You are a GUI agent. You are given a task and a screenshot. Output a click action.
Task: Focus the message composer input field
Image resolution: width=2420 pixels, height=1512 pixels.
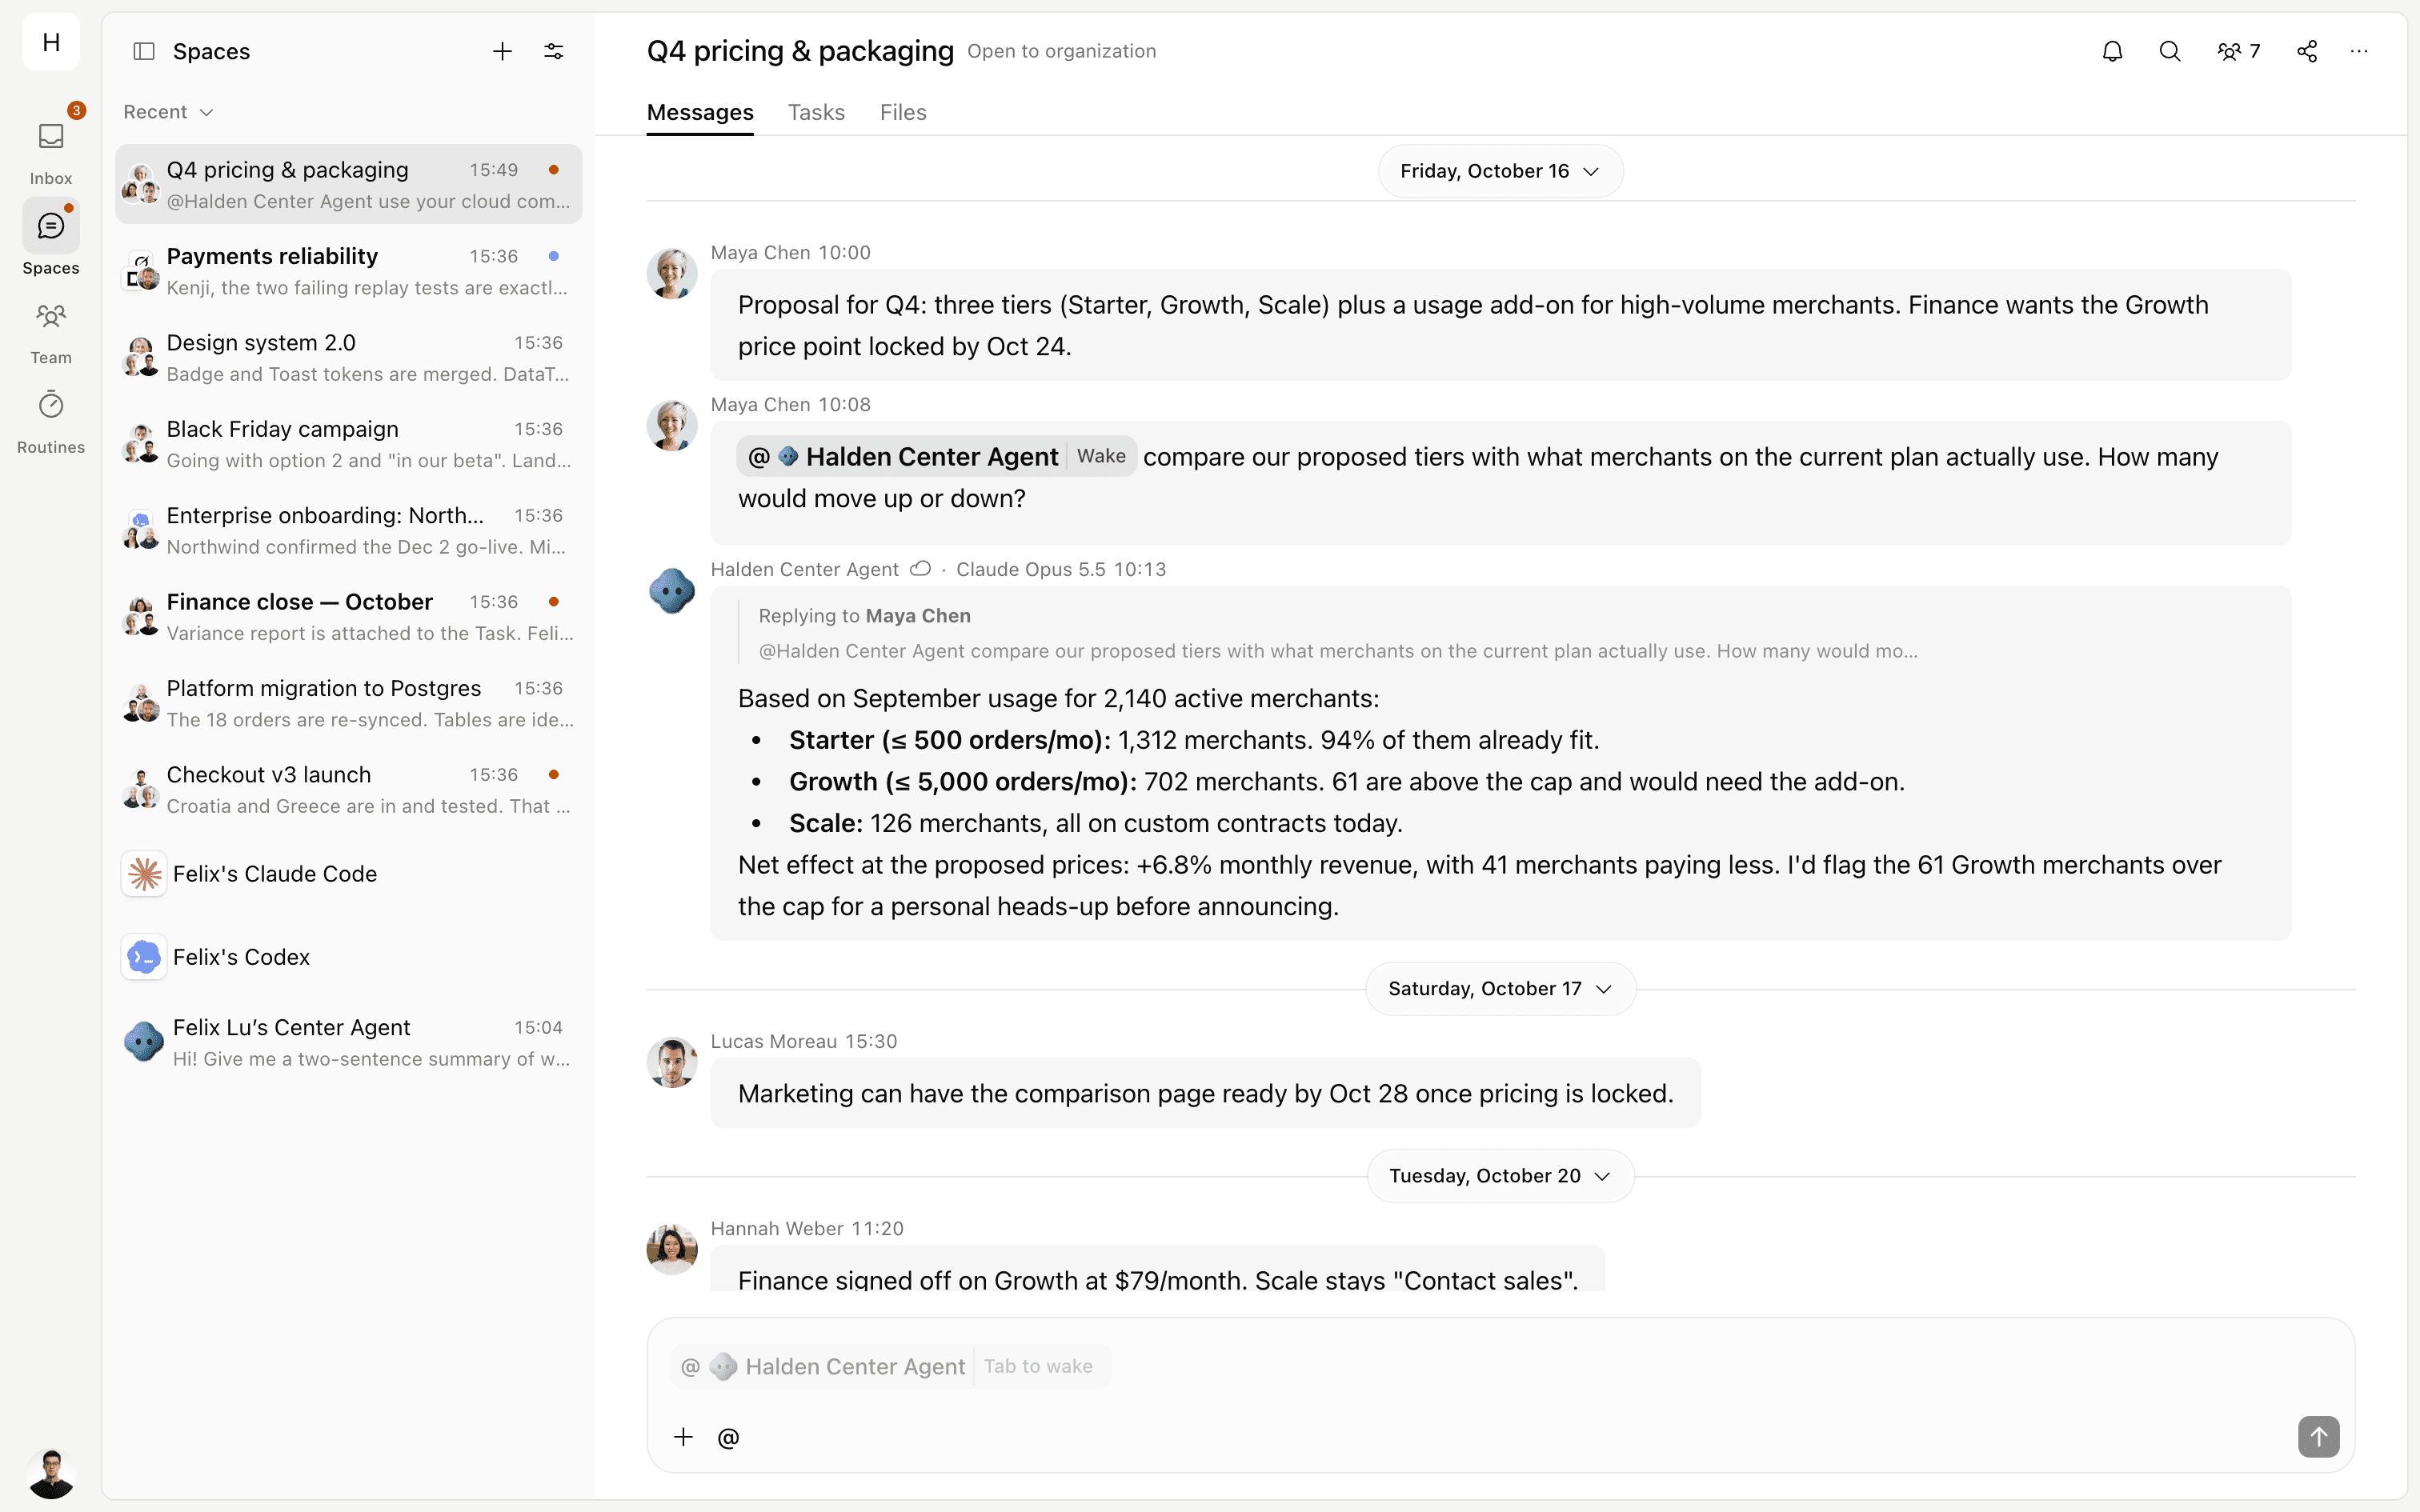(1500, 1367)
